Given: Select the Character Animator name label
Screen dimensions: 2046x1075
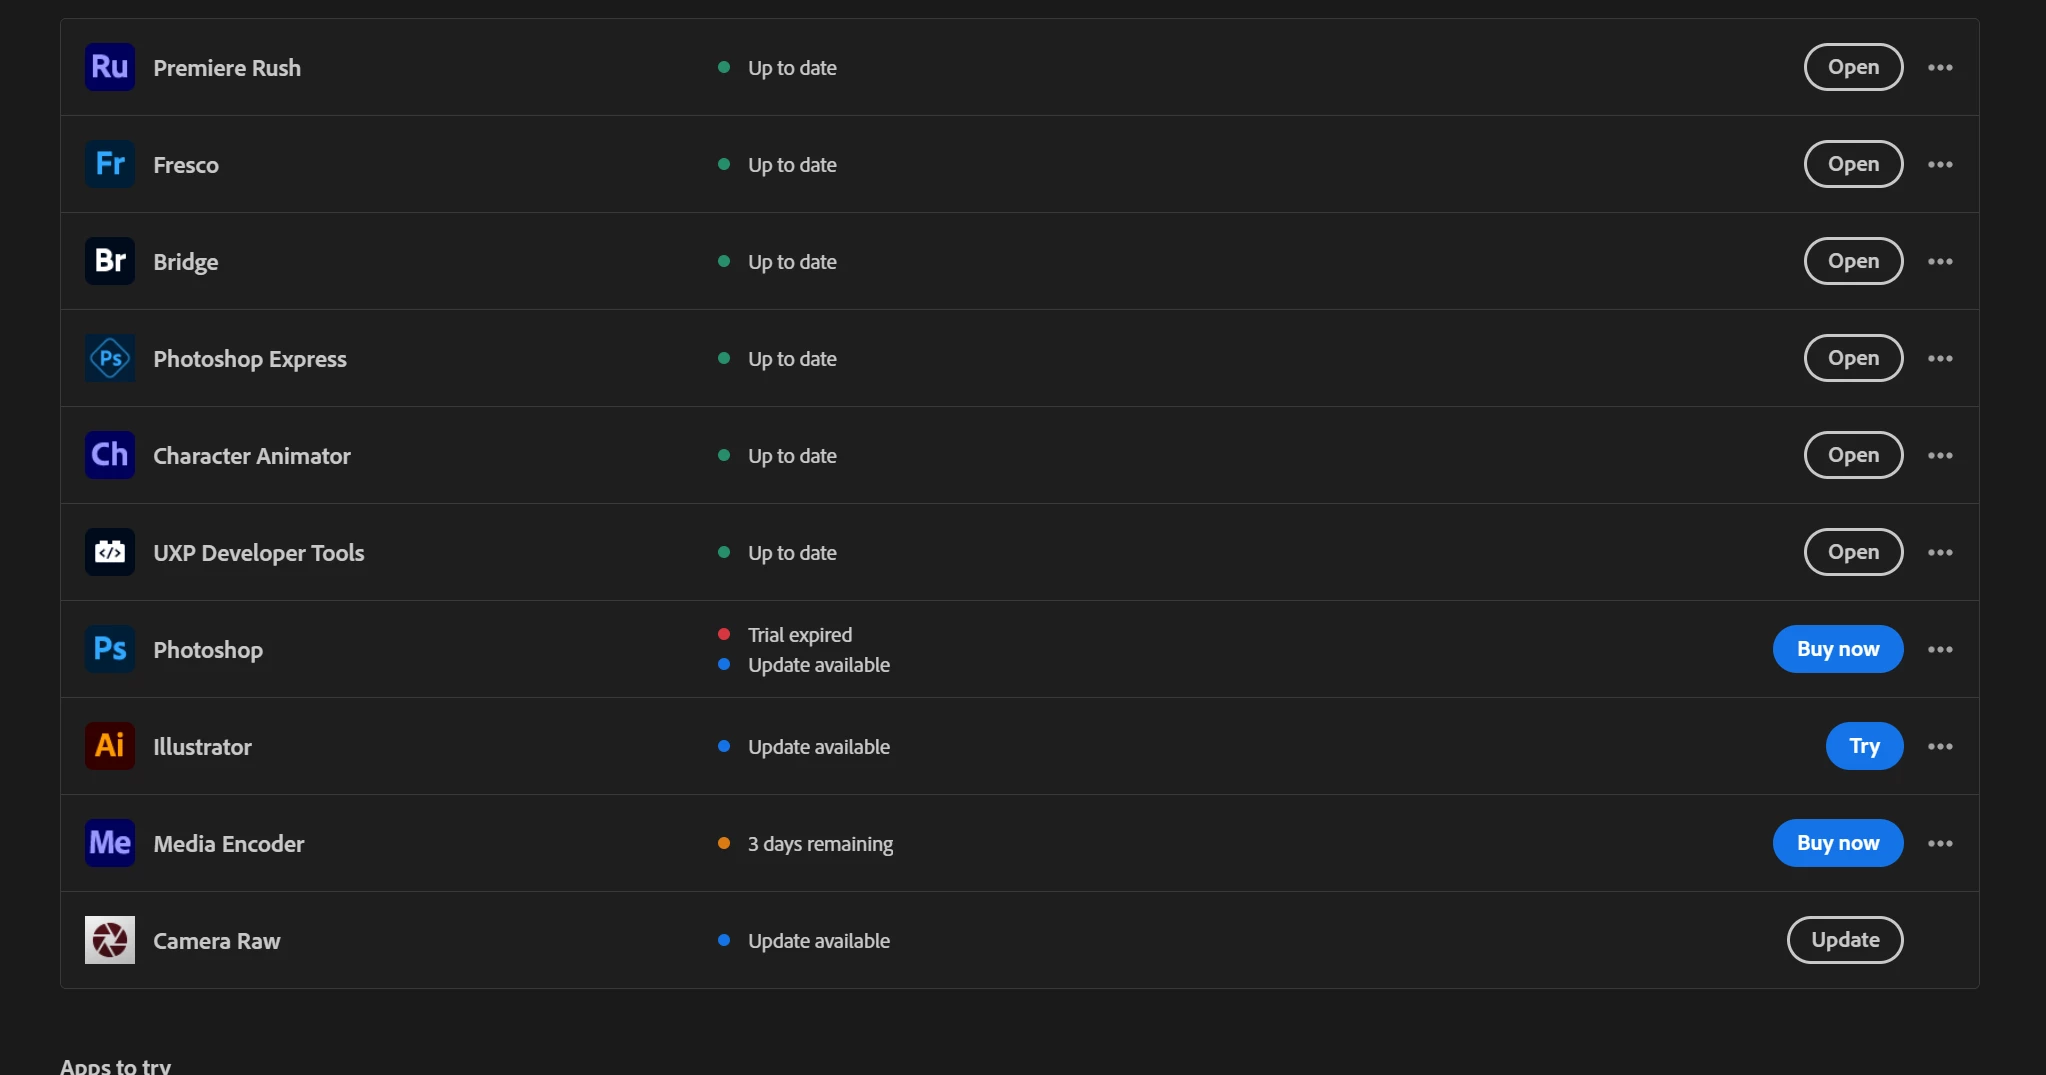Looking at the screenshot, I should pyautogui.click(x=252, y=456).
